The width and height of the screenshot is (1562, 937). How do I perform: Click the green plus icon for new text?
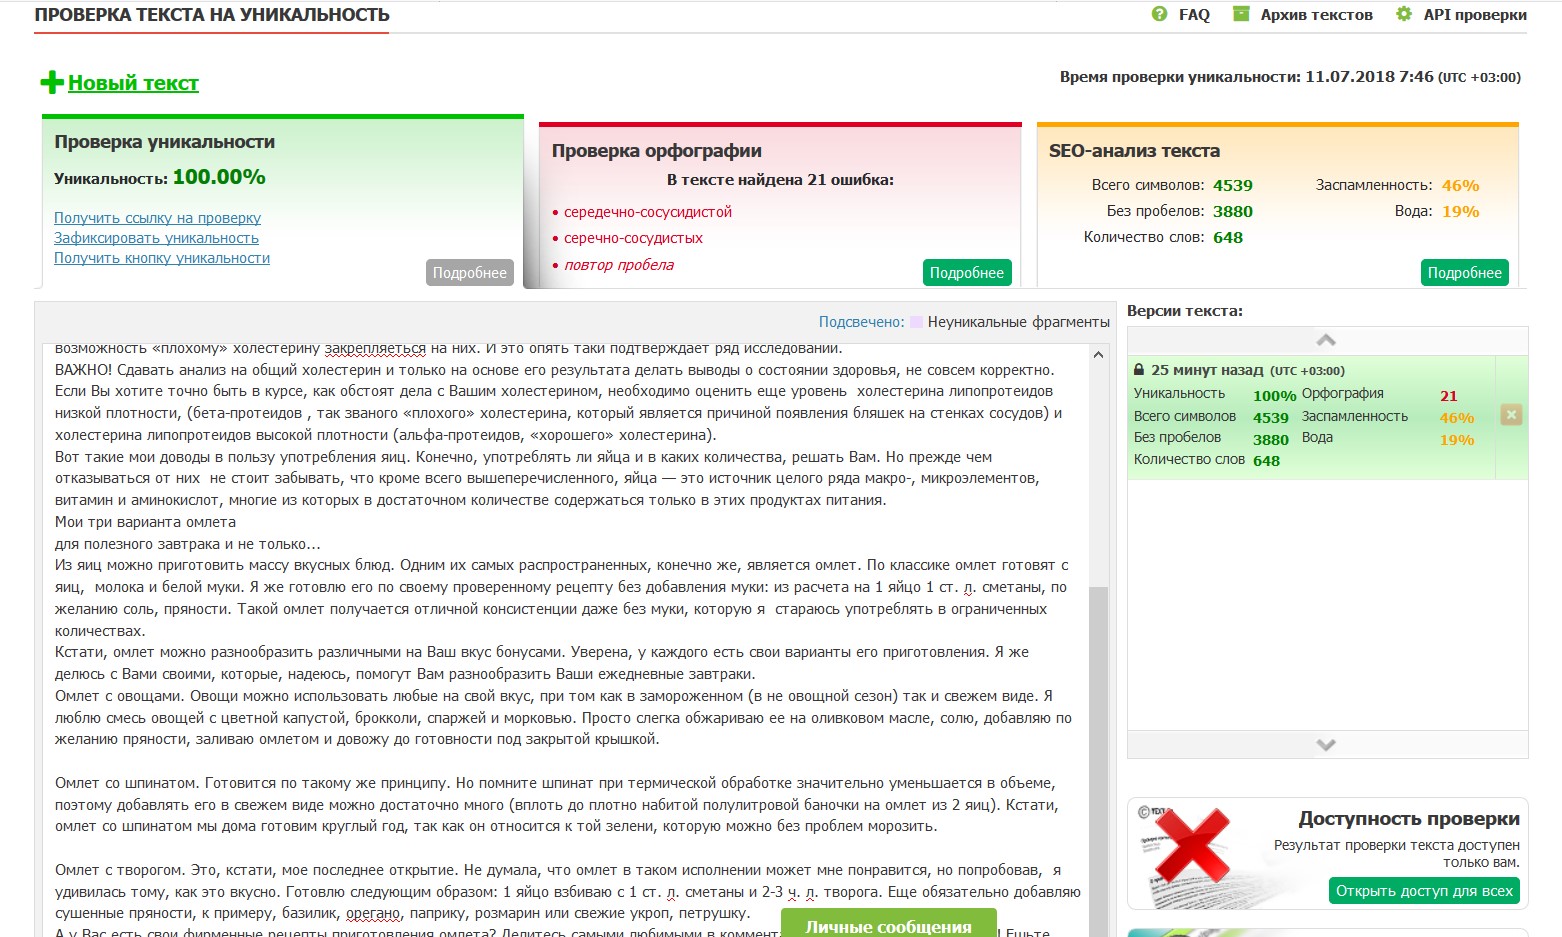52,82
